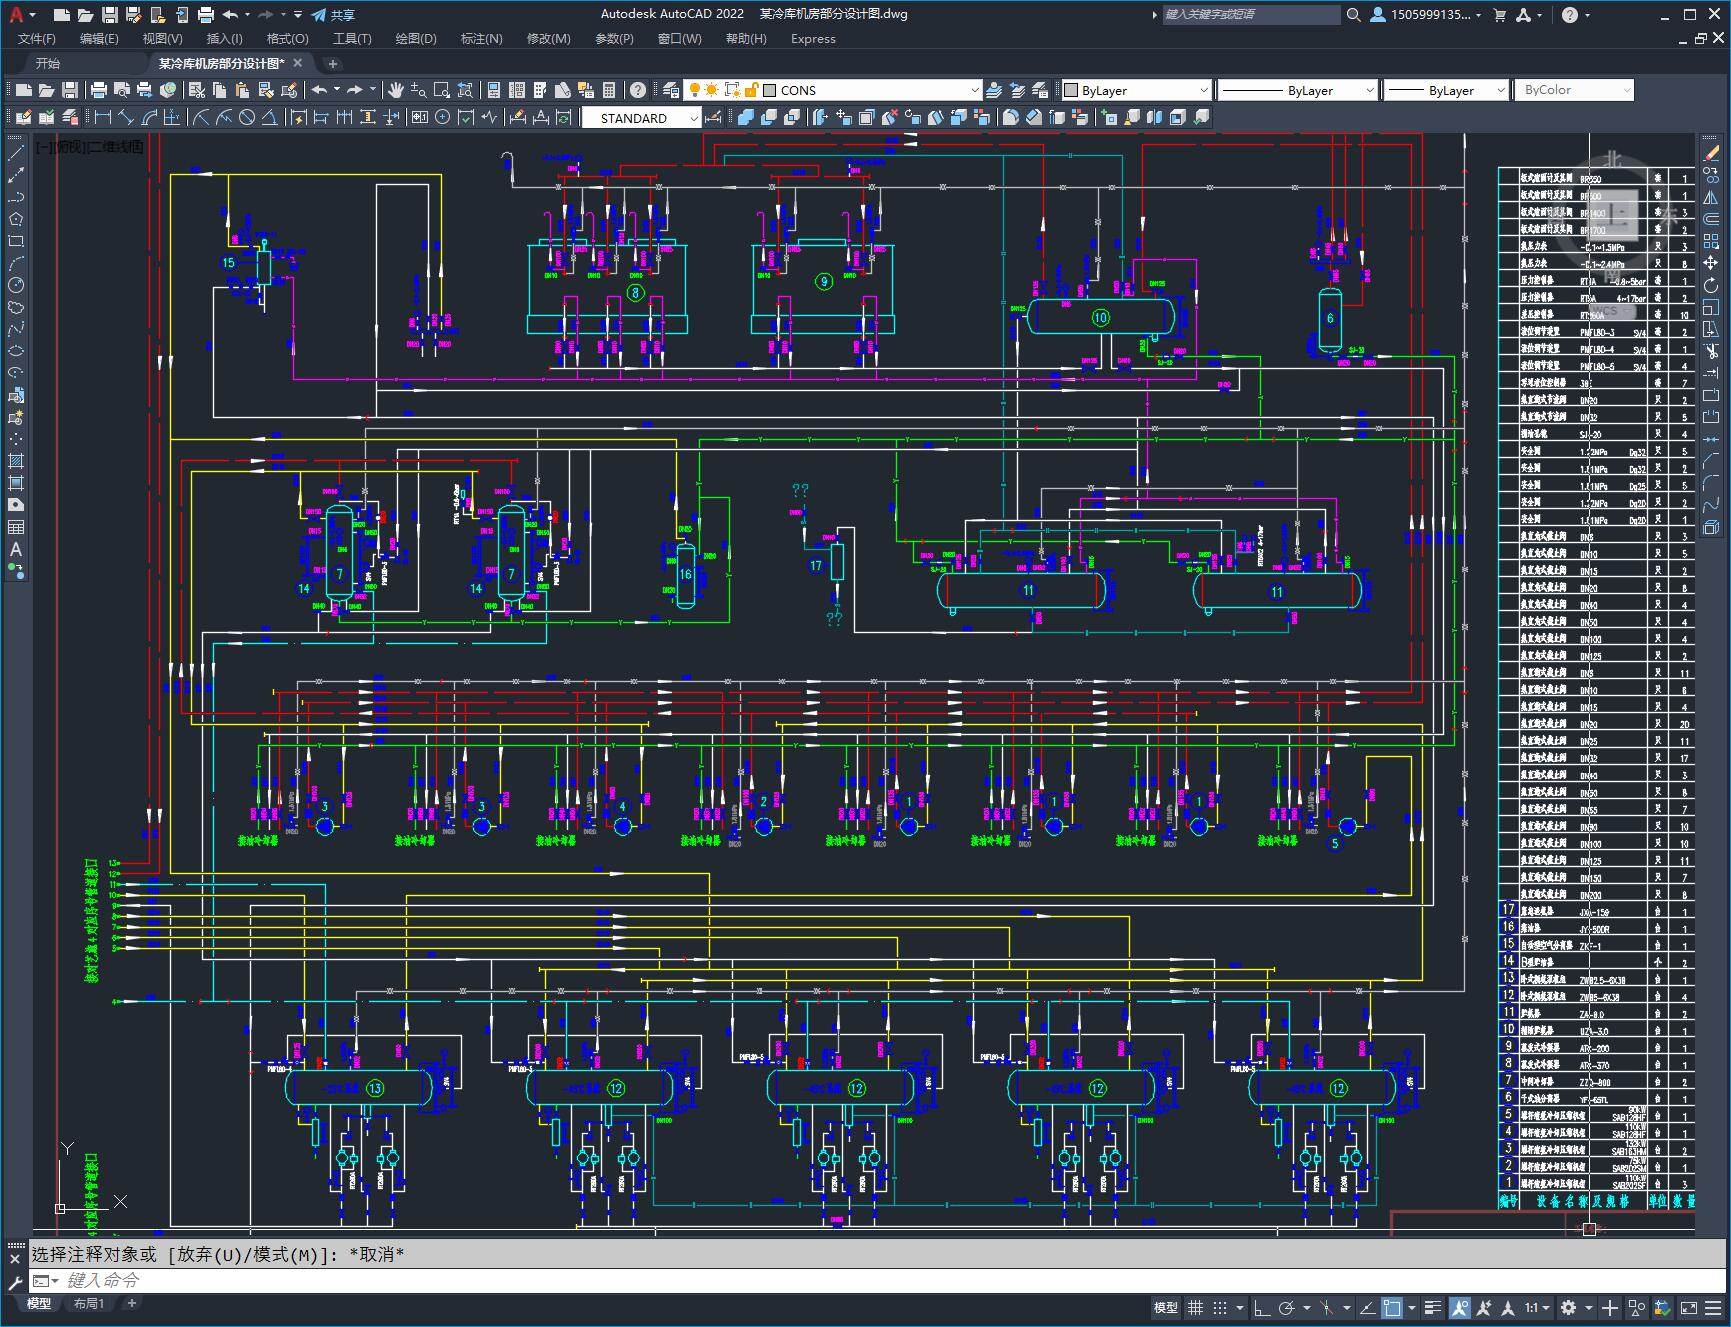This screenshot has width=1731, height=1327.
Task: Toggle polar tracking in status bar
Action: 1287,1307
